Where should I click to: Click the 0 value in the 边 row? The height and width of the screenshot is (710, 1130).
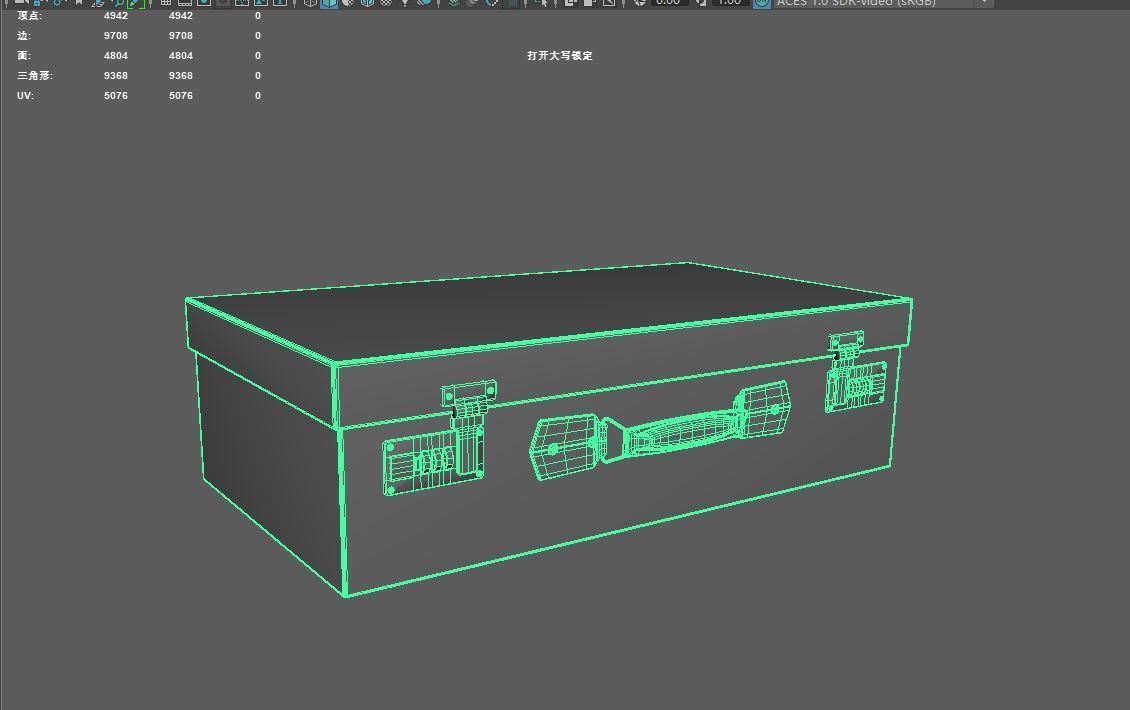(257, 35)
